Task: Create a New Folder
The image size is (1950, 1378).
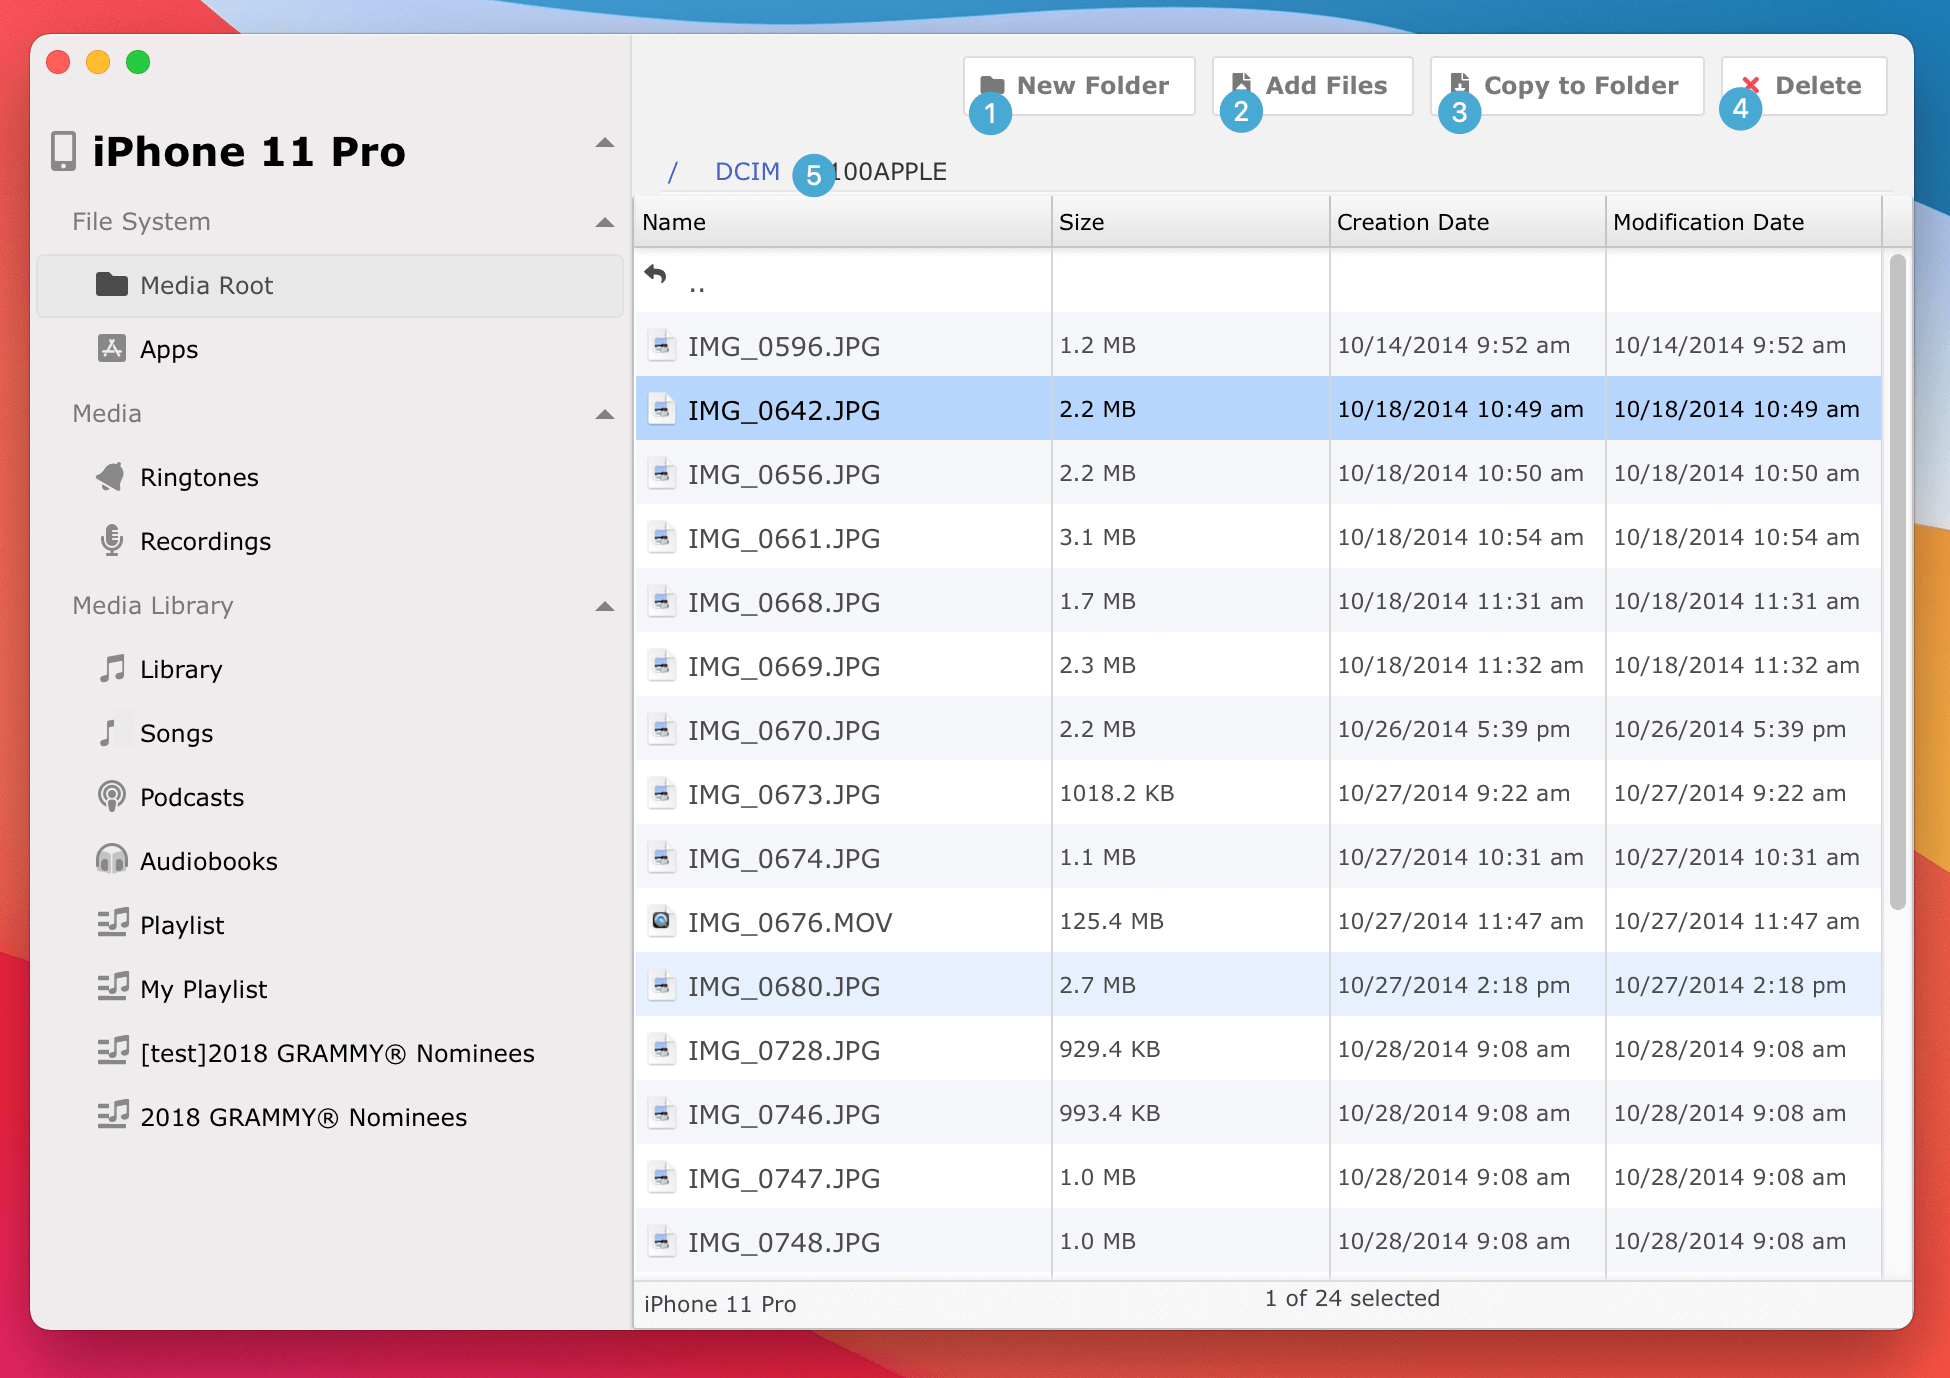Action: 1079,86
